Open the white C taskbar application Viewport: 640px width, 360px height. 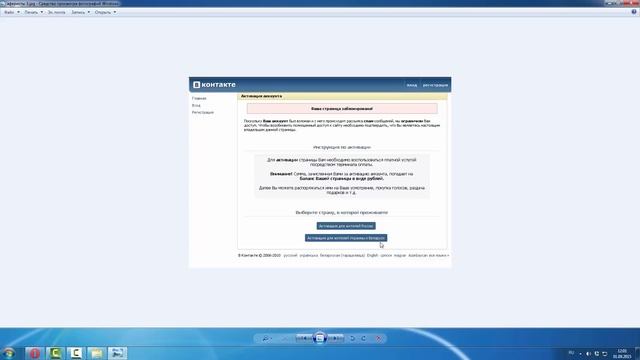click(x=76, y=353)
